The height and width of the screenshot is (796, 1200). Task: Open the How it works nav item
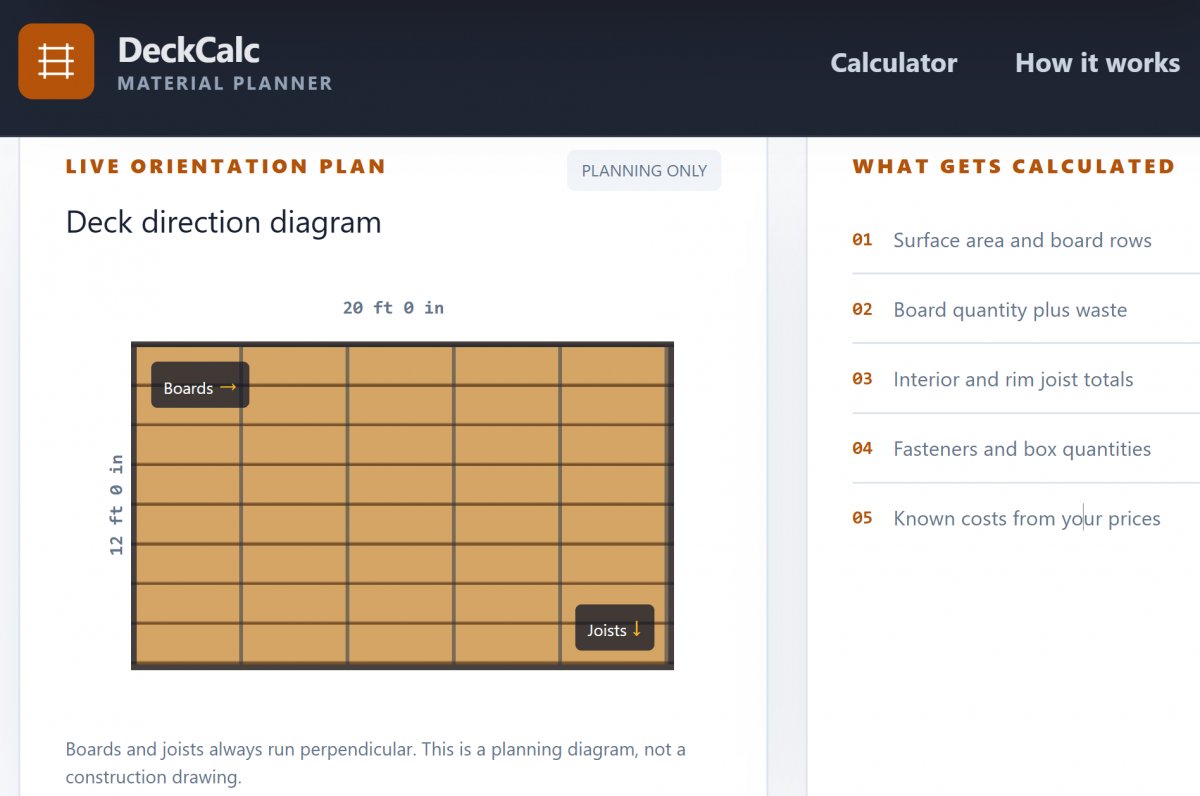(1097, 63)
